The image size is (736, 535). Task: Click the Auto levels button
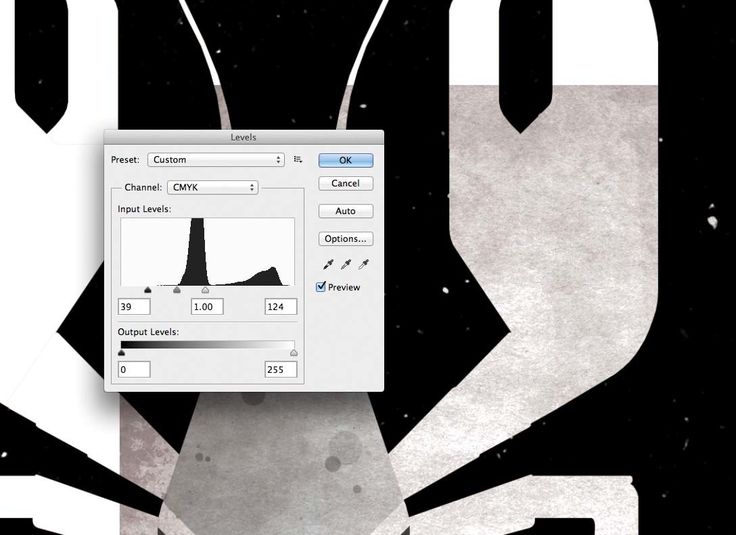pos(345,211)
